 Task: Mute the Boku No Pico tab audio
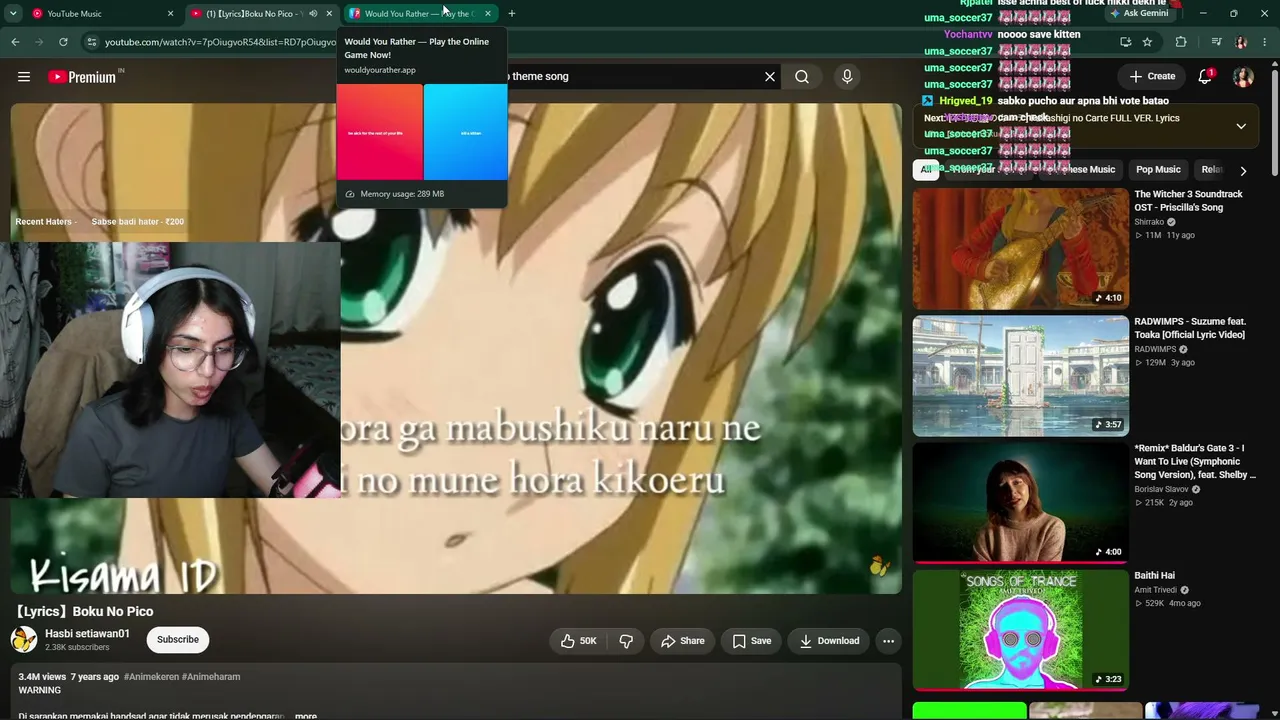click(313, 13)
